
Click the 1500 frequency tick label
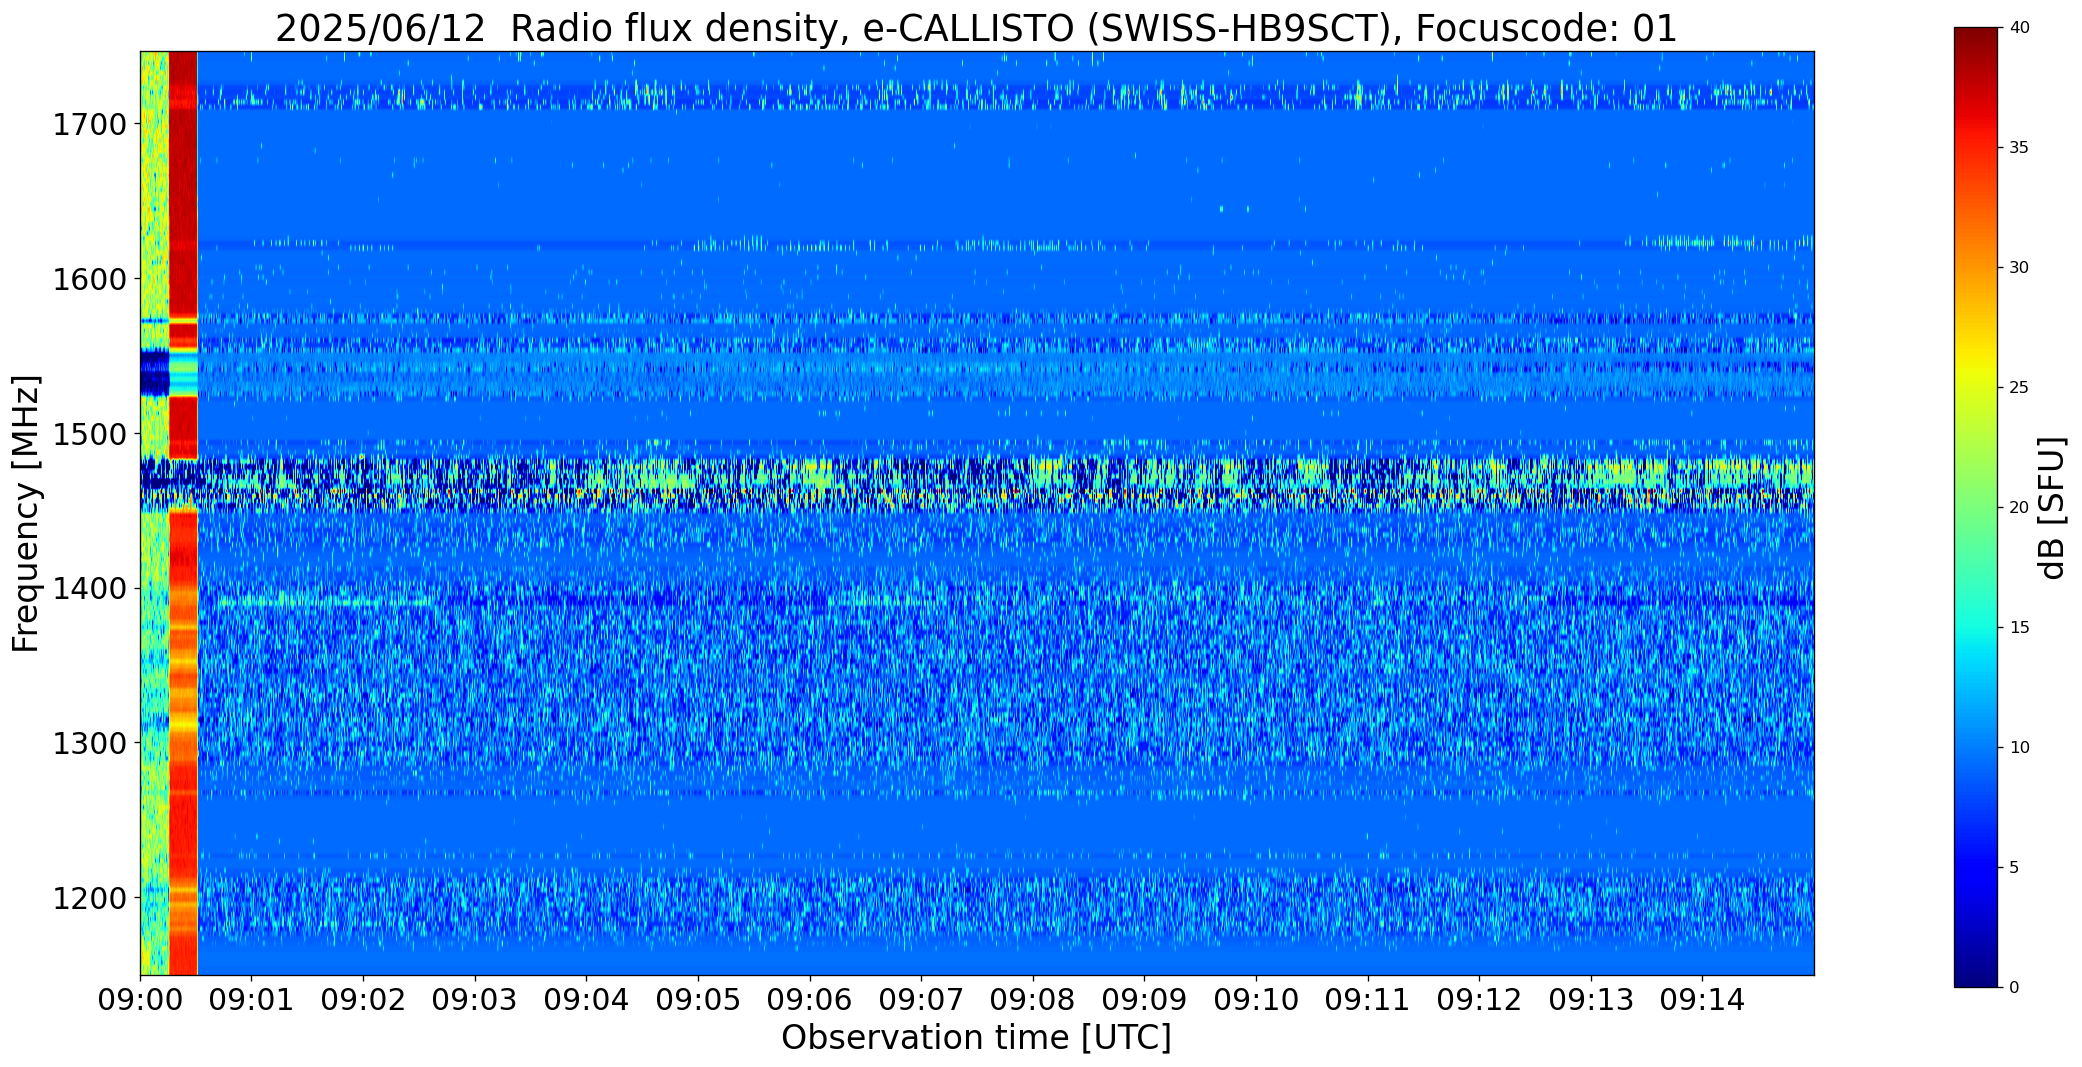[x=89, y=434]
